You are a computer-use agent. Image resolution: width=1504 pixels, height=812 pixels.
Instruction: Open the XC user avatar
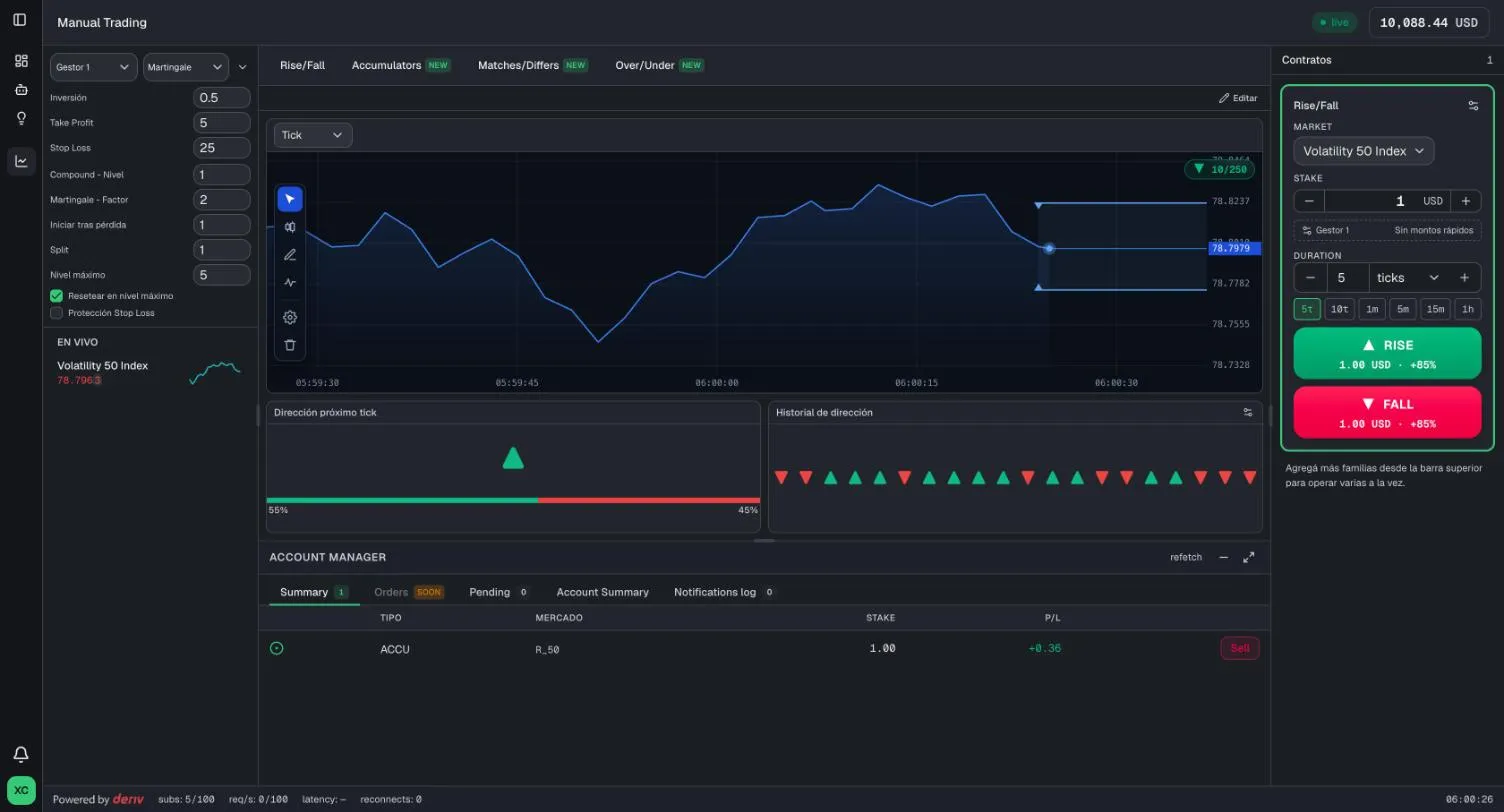[x=21, y=790]
